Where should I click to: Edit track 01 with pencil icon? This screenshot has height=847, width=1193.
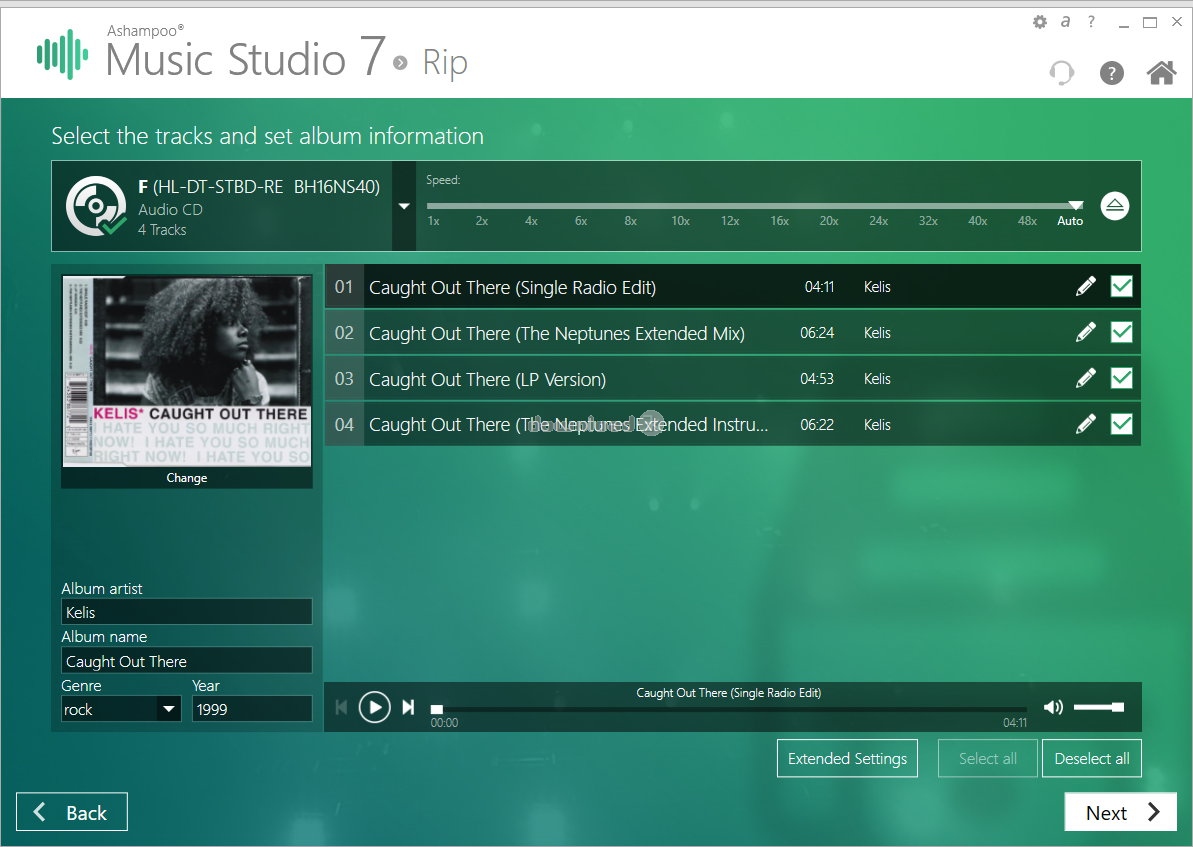tap(1085, 287)
